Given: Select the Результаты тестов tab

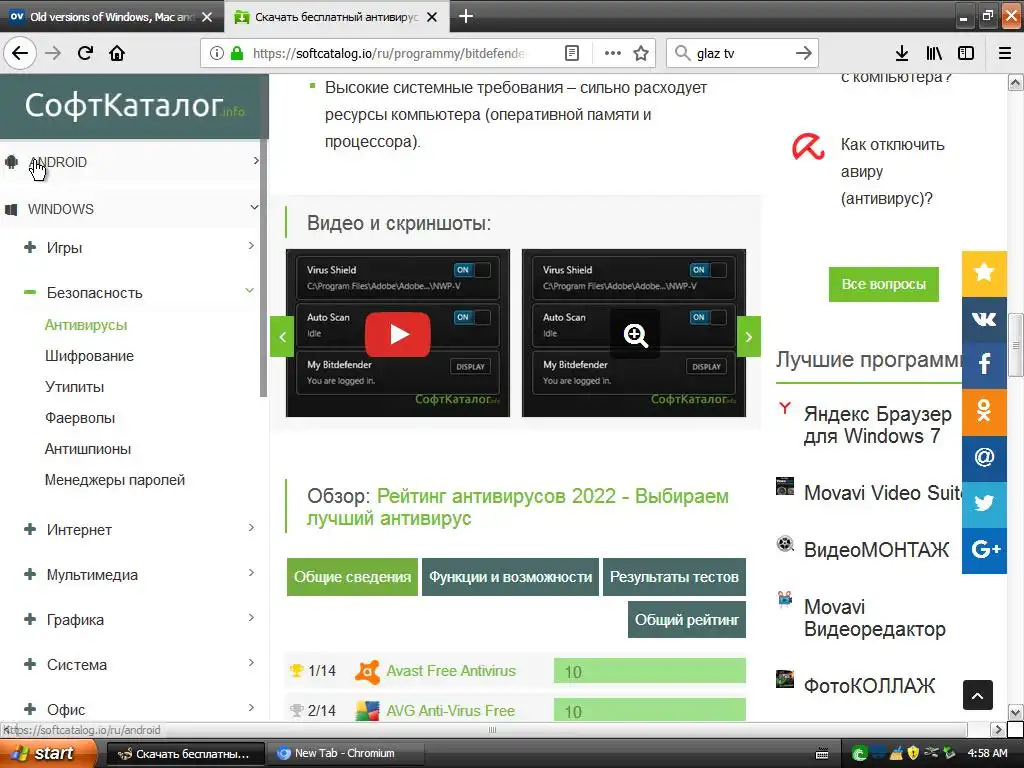Looking at the screenshot, I should click(674, 577).
